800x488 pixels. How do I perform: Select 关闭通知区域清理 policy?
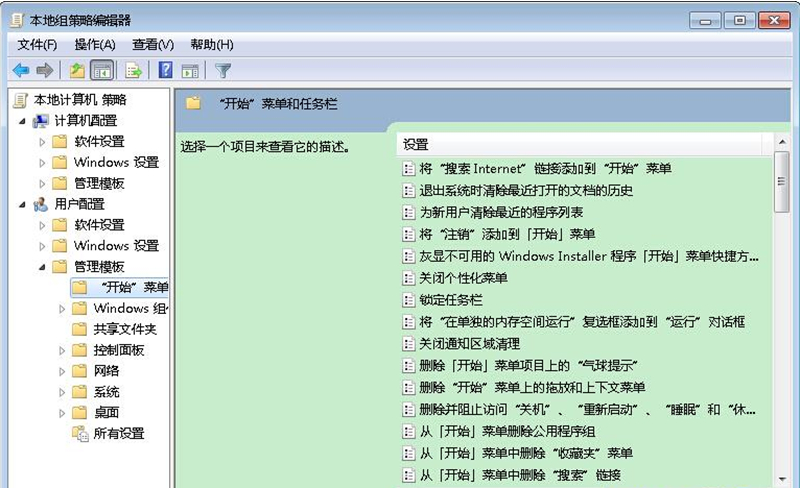469,344
